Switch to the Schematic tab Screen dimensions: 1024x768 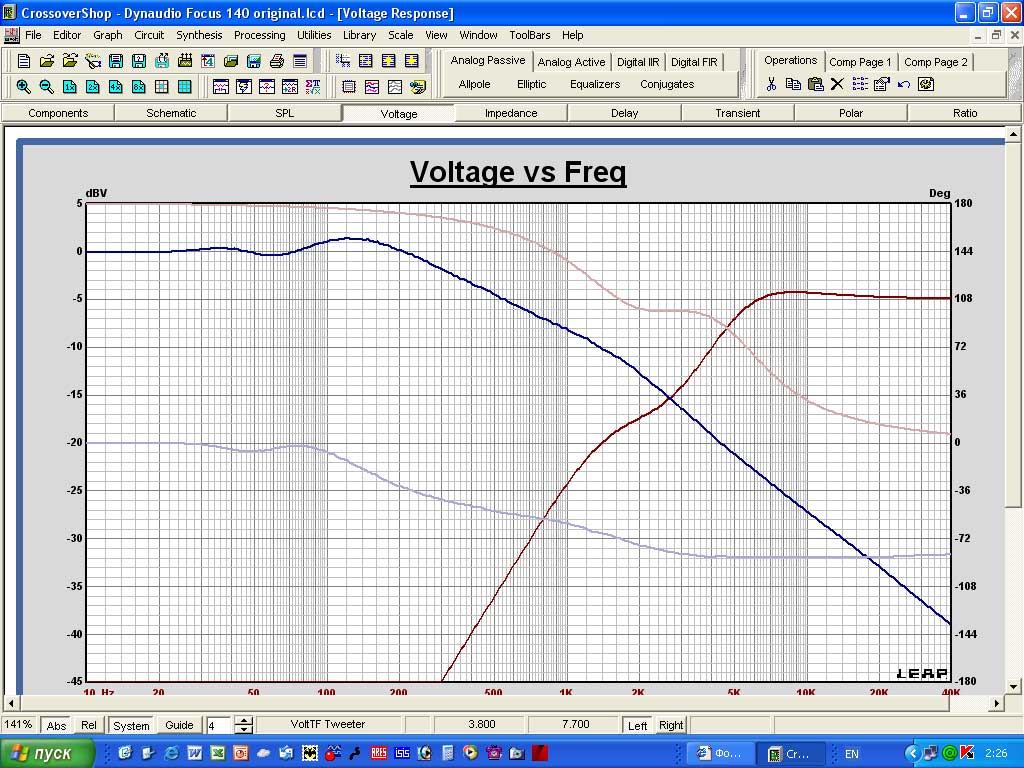[x=171, y=113]
